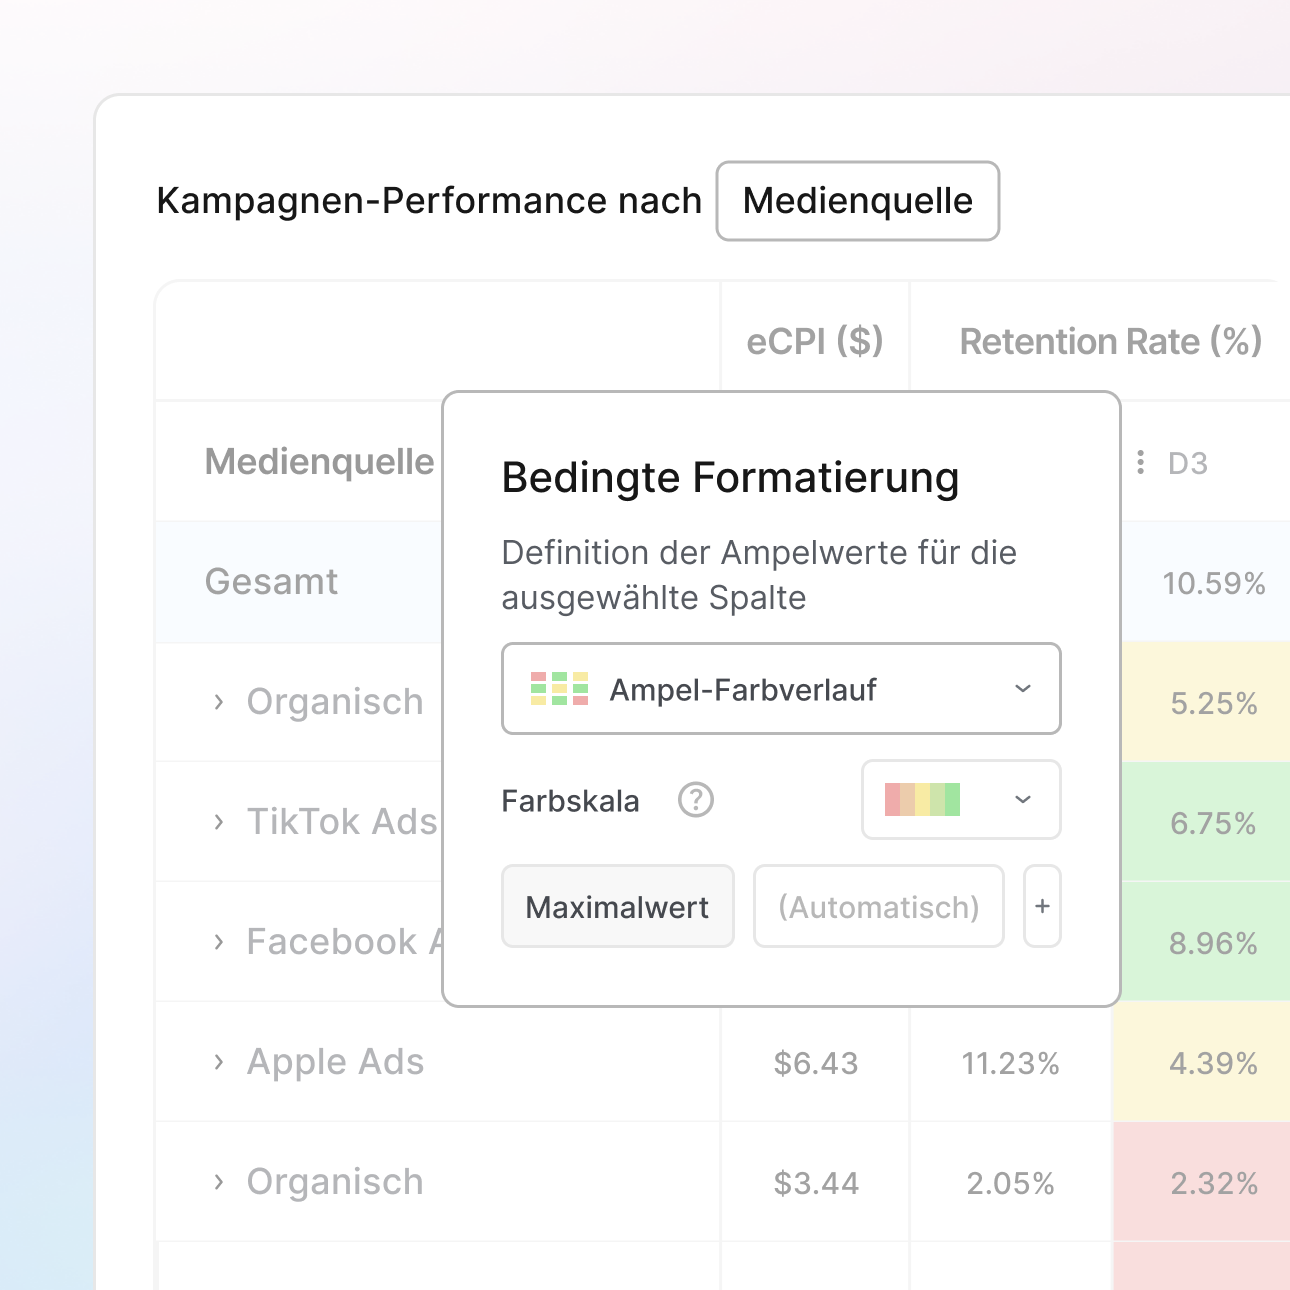Select the Gesamt total row
Image resolution: width=1290 pixels, height=1290 pixels.
pos(271,582)
